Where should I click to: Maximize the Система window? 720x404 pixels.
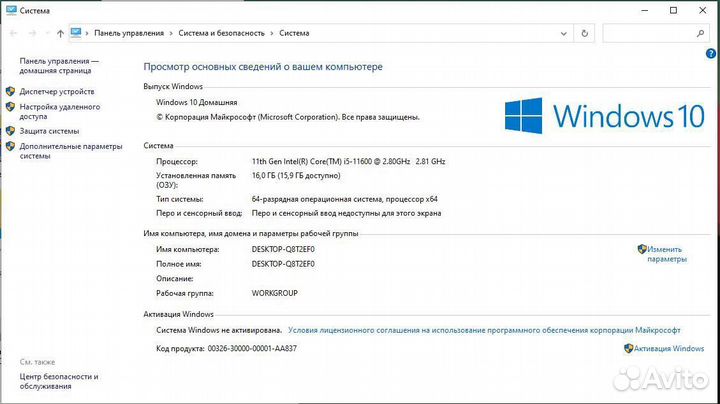(x=673, y=10)
